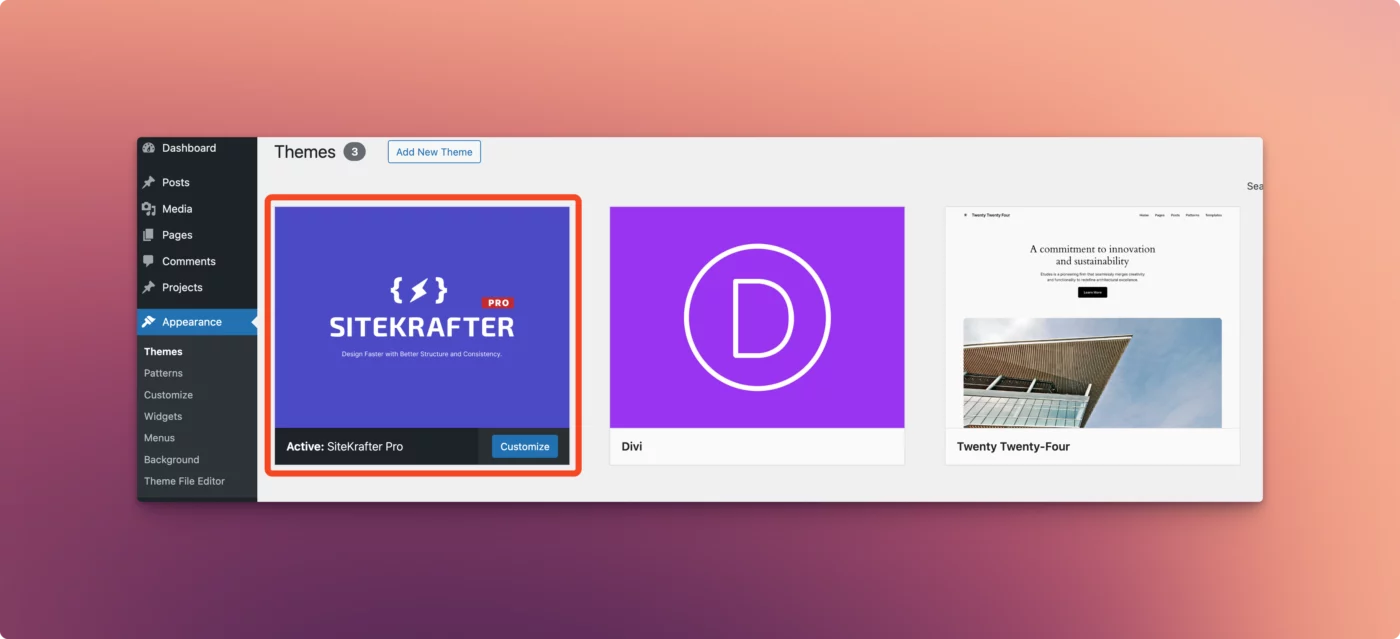Select Themes submenu item
This screenshot has height=639, width=1400.
pos(163,352)
